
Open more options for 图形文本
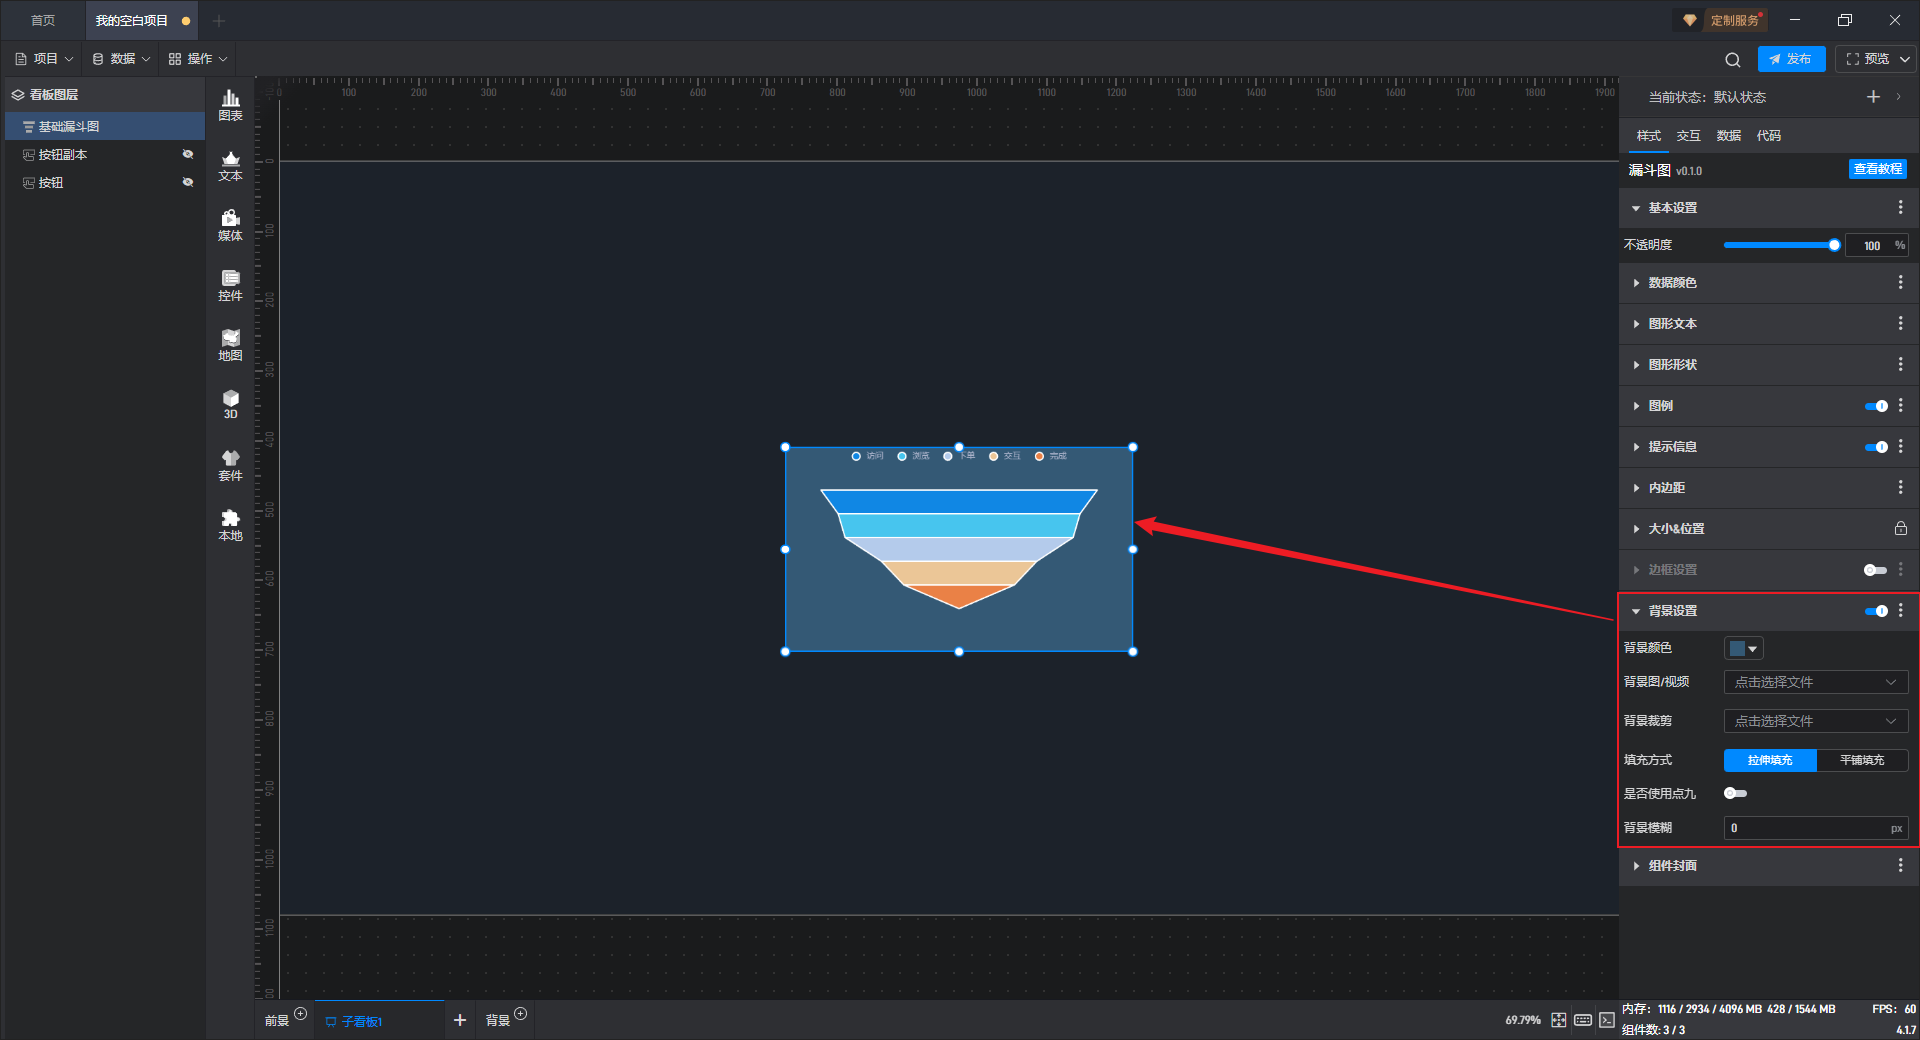coord(1901,324)
